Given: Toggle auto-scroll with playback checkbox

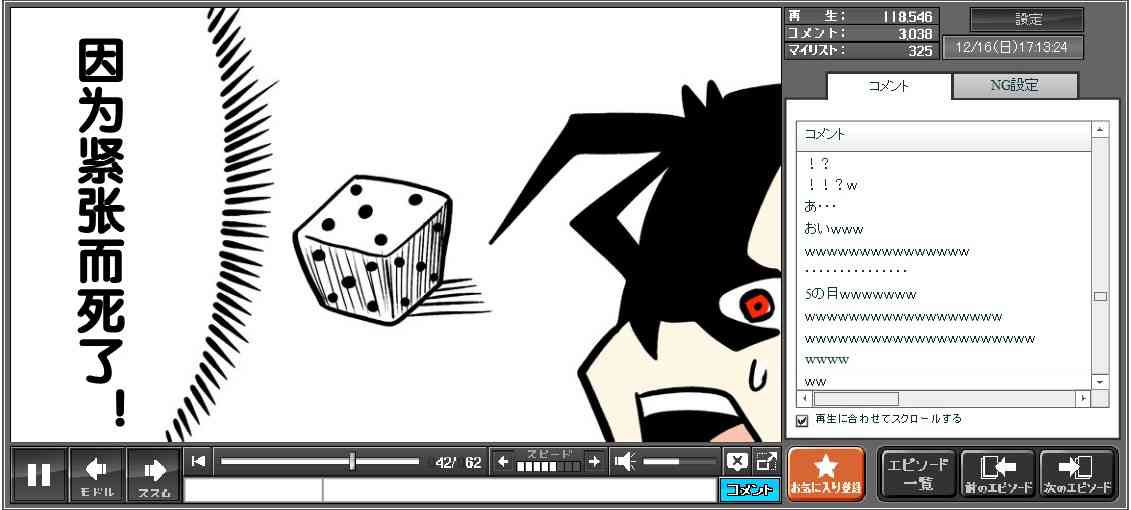Looking at the screenshot, I should tap(802, 421).
